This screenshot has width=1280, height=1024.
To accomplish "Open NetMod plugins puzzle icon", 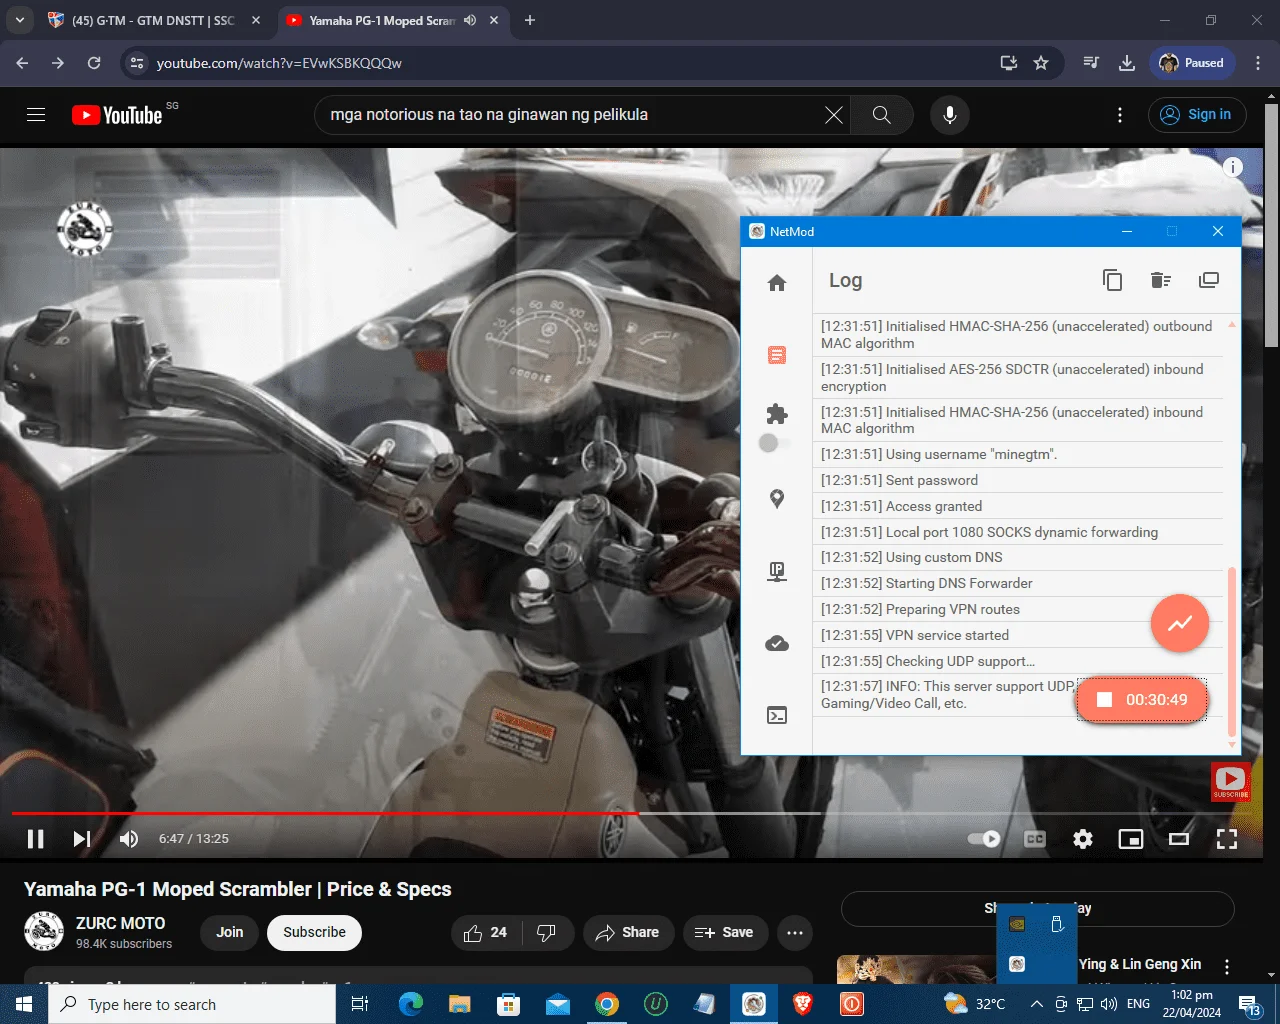I will (x=777, y=414).
